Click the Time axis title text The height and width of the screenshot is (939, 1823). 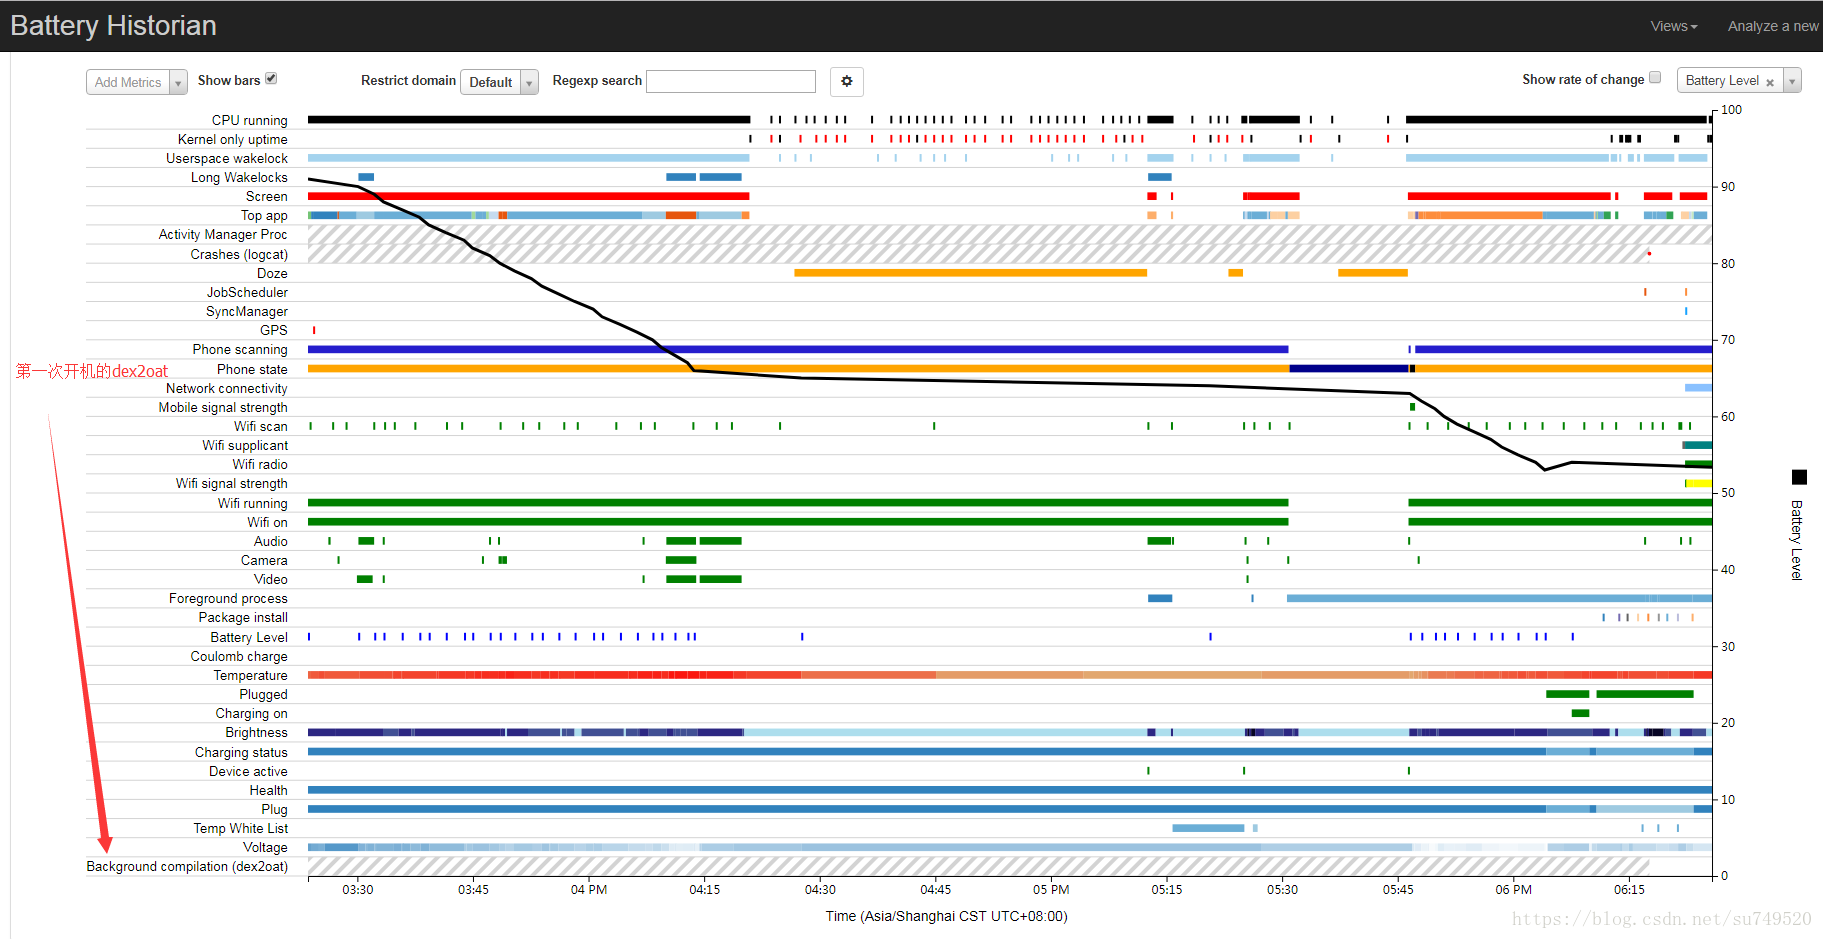click(946, 916)
